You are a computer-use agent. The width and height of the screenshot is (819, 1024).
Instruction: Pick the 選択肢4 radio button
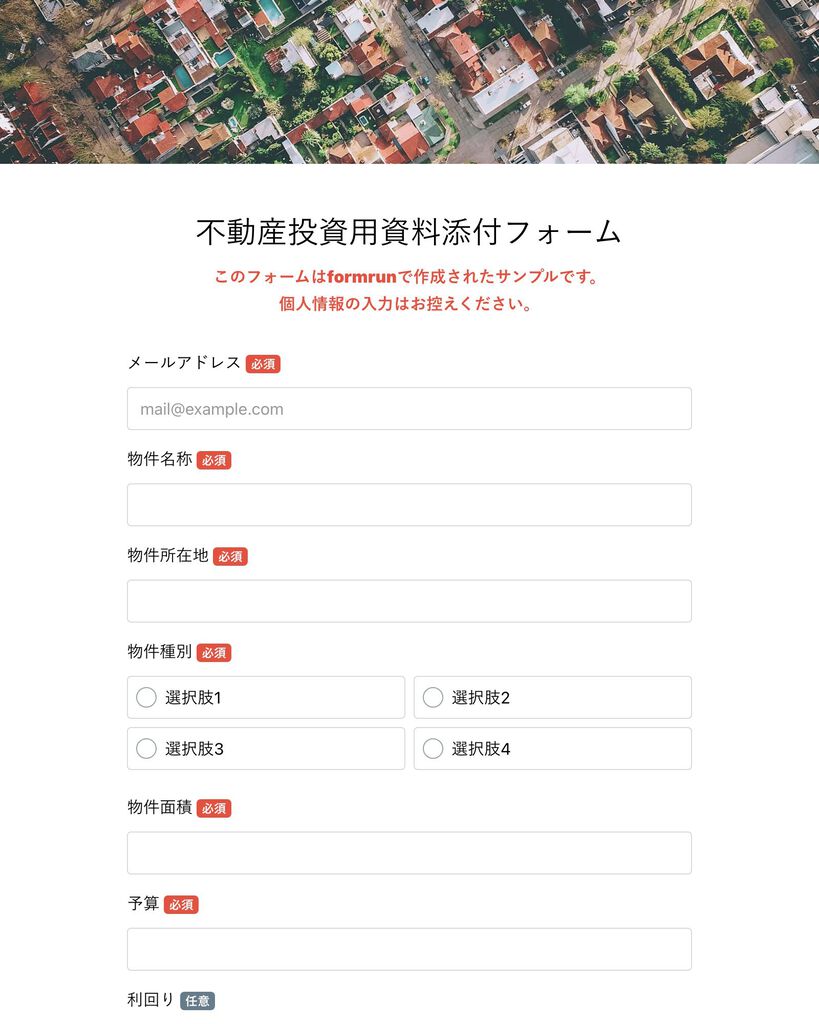[433, 748]
